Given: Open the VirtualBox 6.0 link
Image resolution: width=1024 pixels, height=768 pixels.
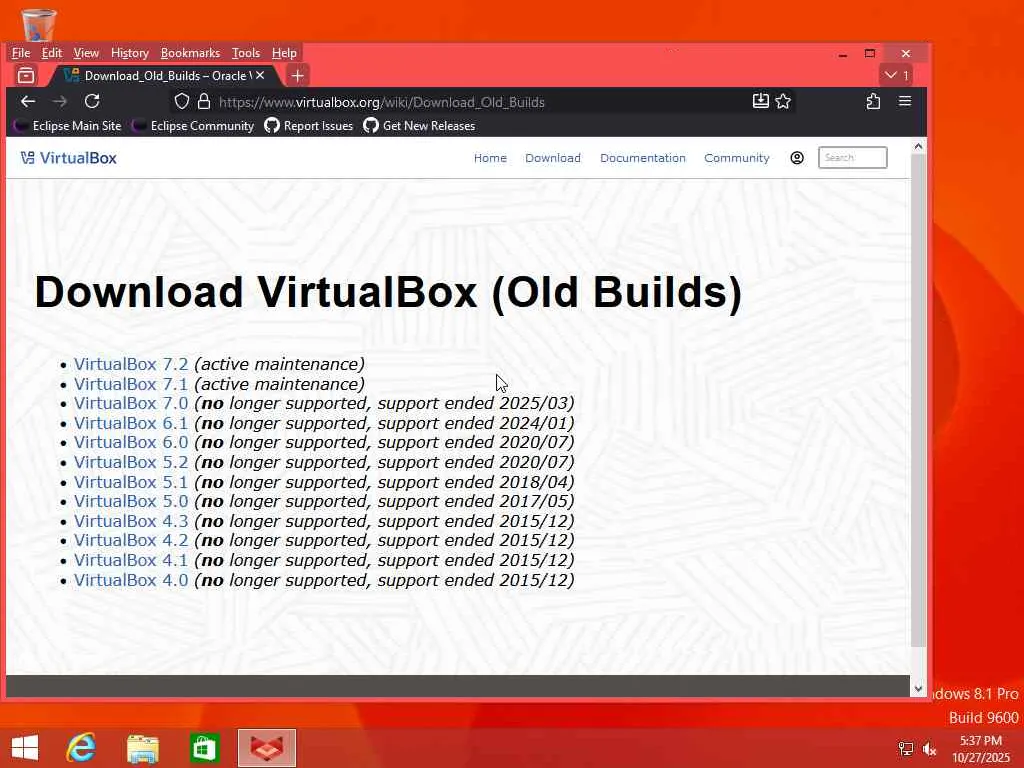Looking at the screenshot, I should pos(131,443).
